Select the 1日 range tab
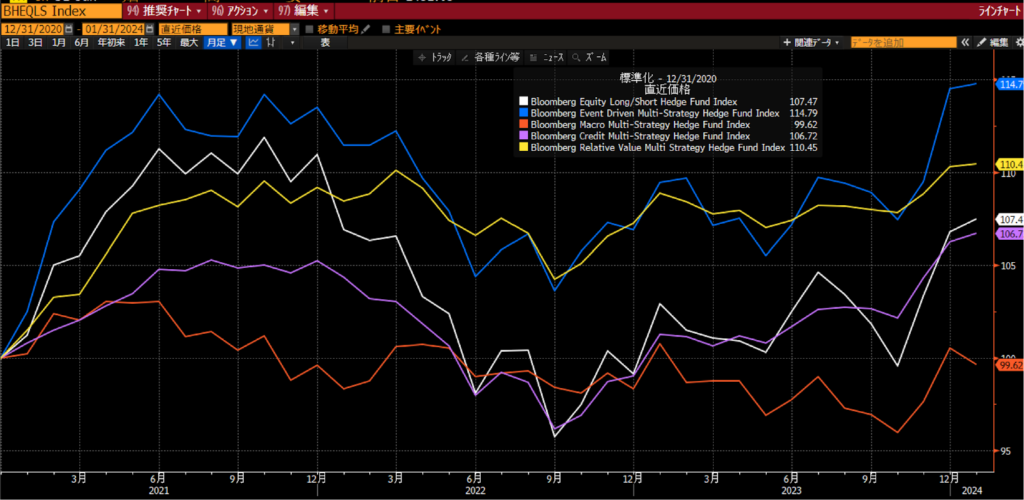Screen dimensions: 1024x500 coord(12,42)
